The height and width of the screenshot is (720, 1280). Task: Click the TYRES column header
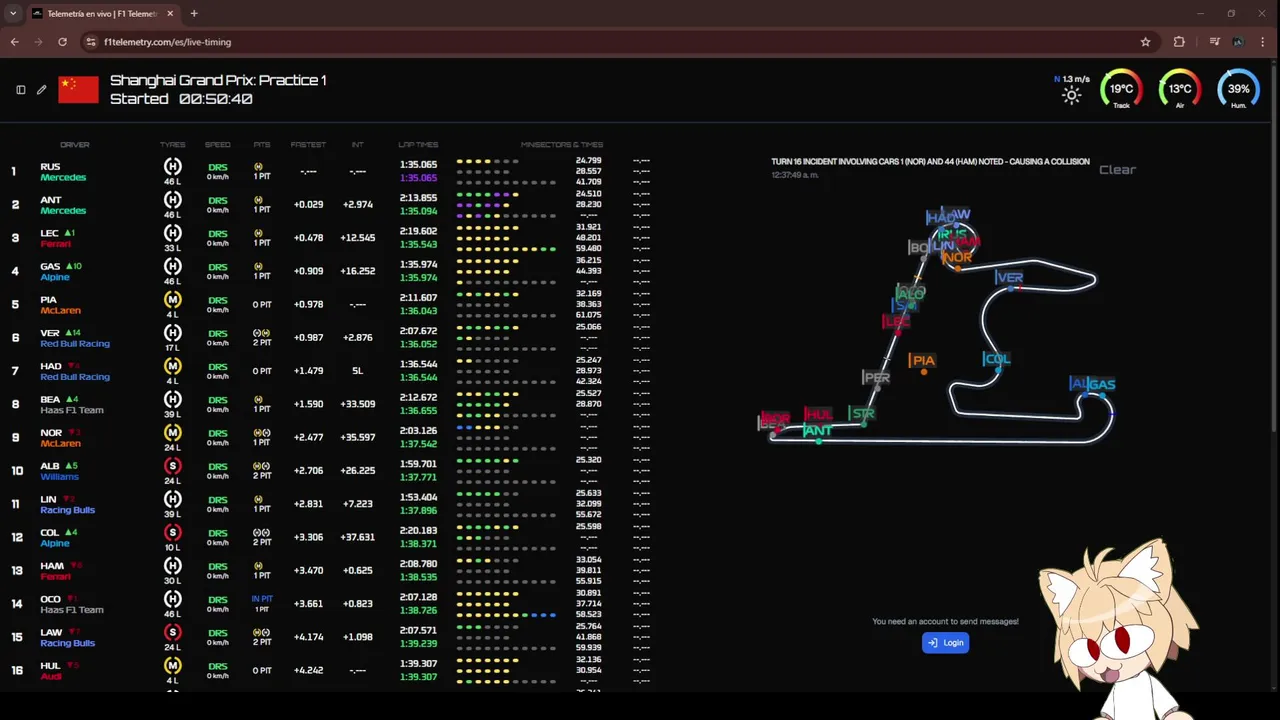(172, 145)
